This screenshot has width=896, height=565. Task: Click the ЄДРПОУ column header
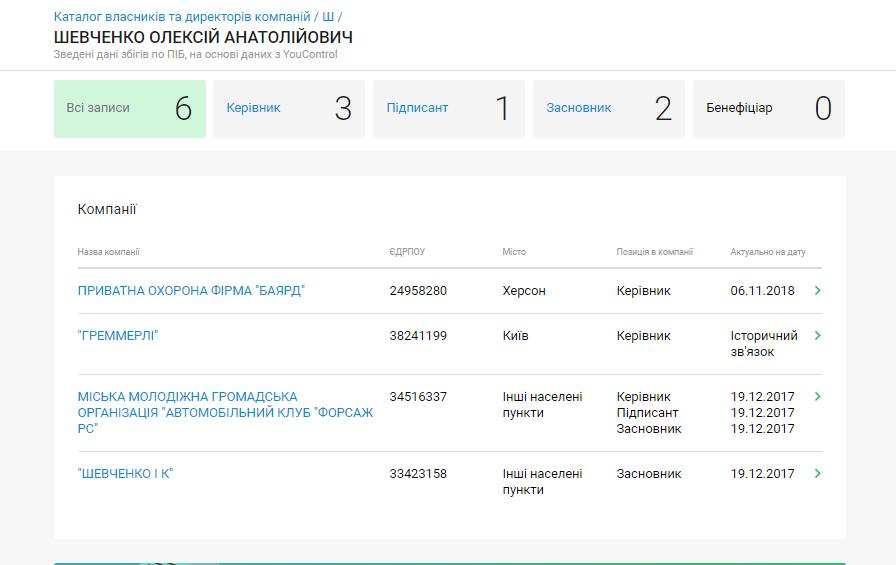[407, 252]
